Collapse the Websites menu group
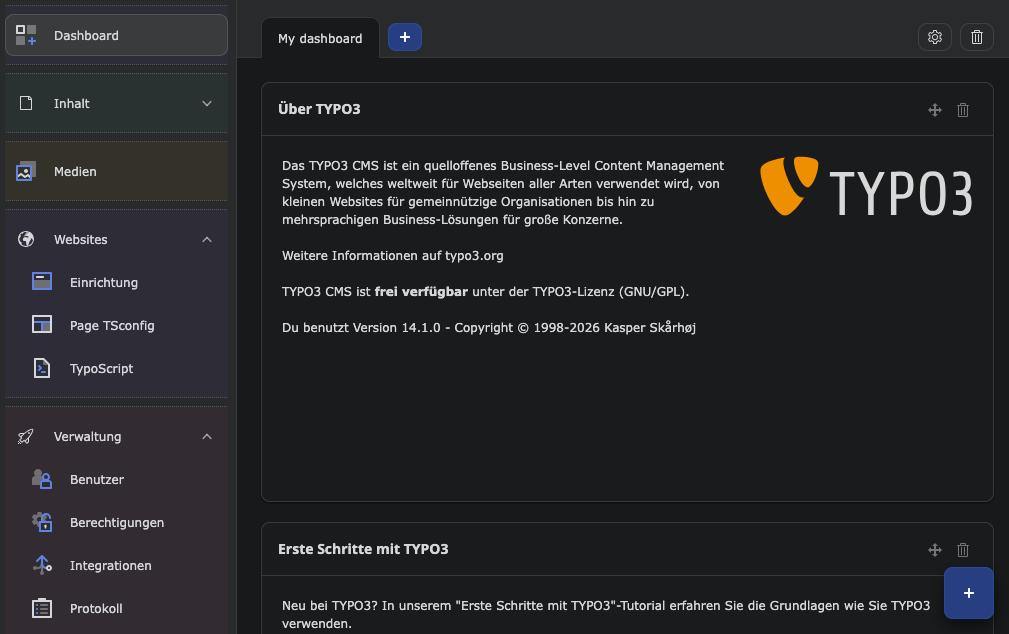 tap(207, 239)
